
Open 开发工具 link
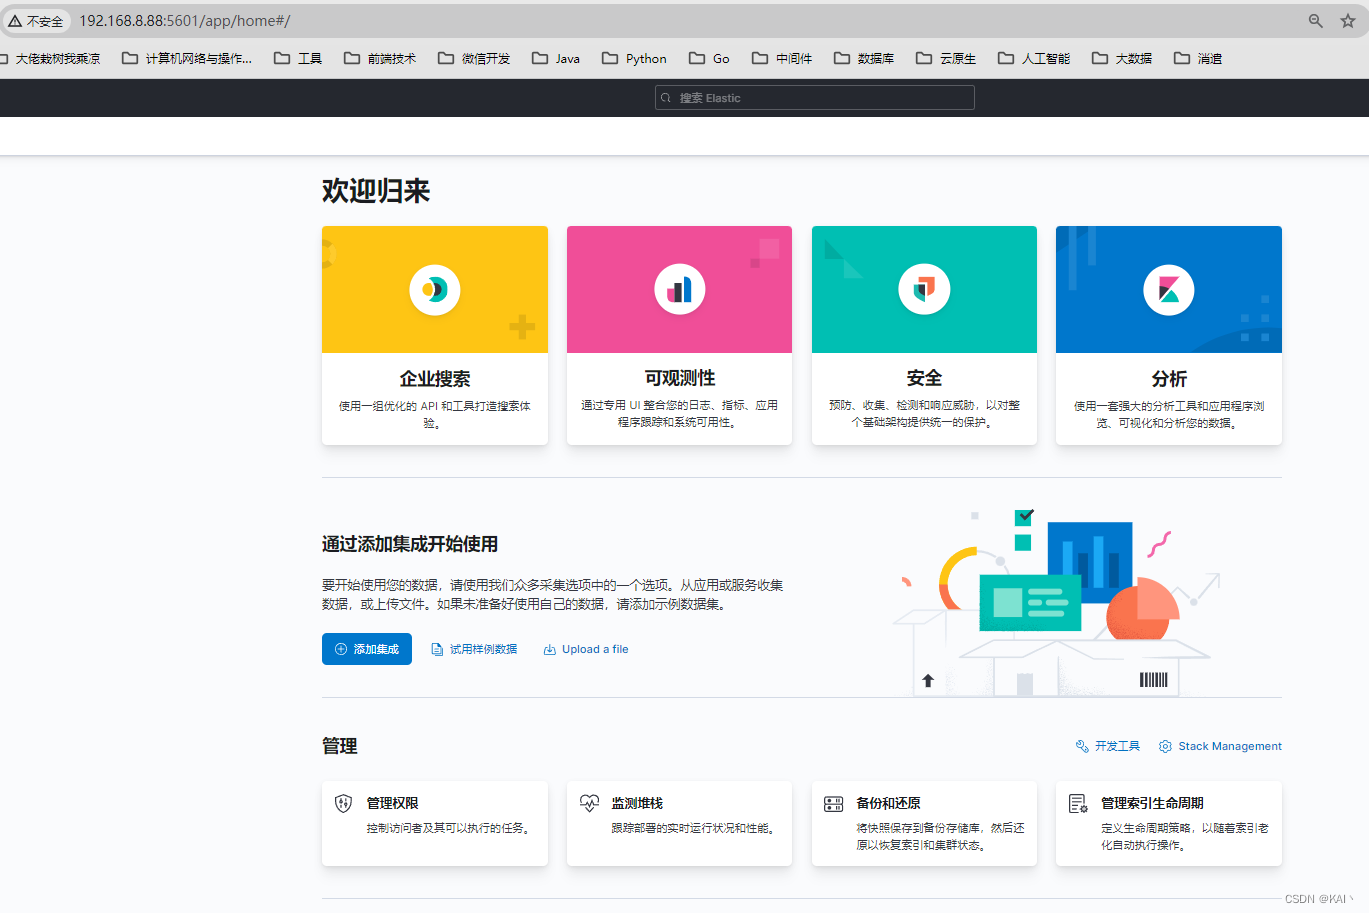click(x=1108, y=746)
